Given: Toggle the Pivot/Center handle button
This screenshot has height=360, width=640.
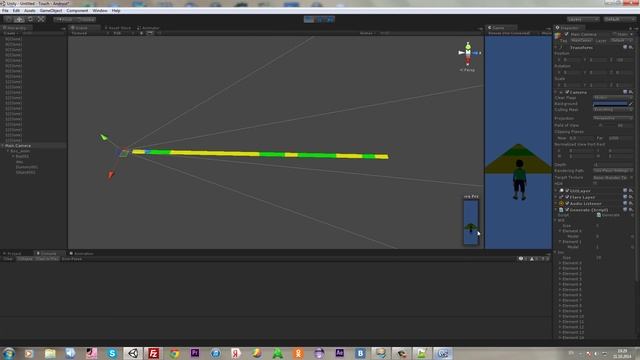Looking at the screenshot, I should [x=65, y=19].
